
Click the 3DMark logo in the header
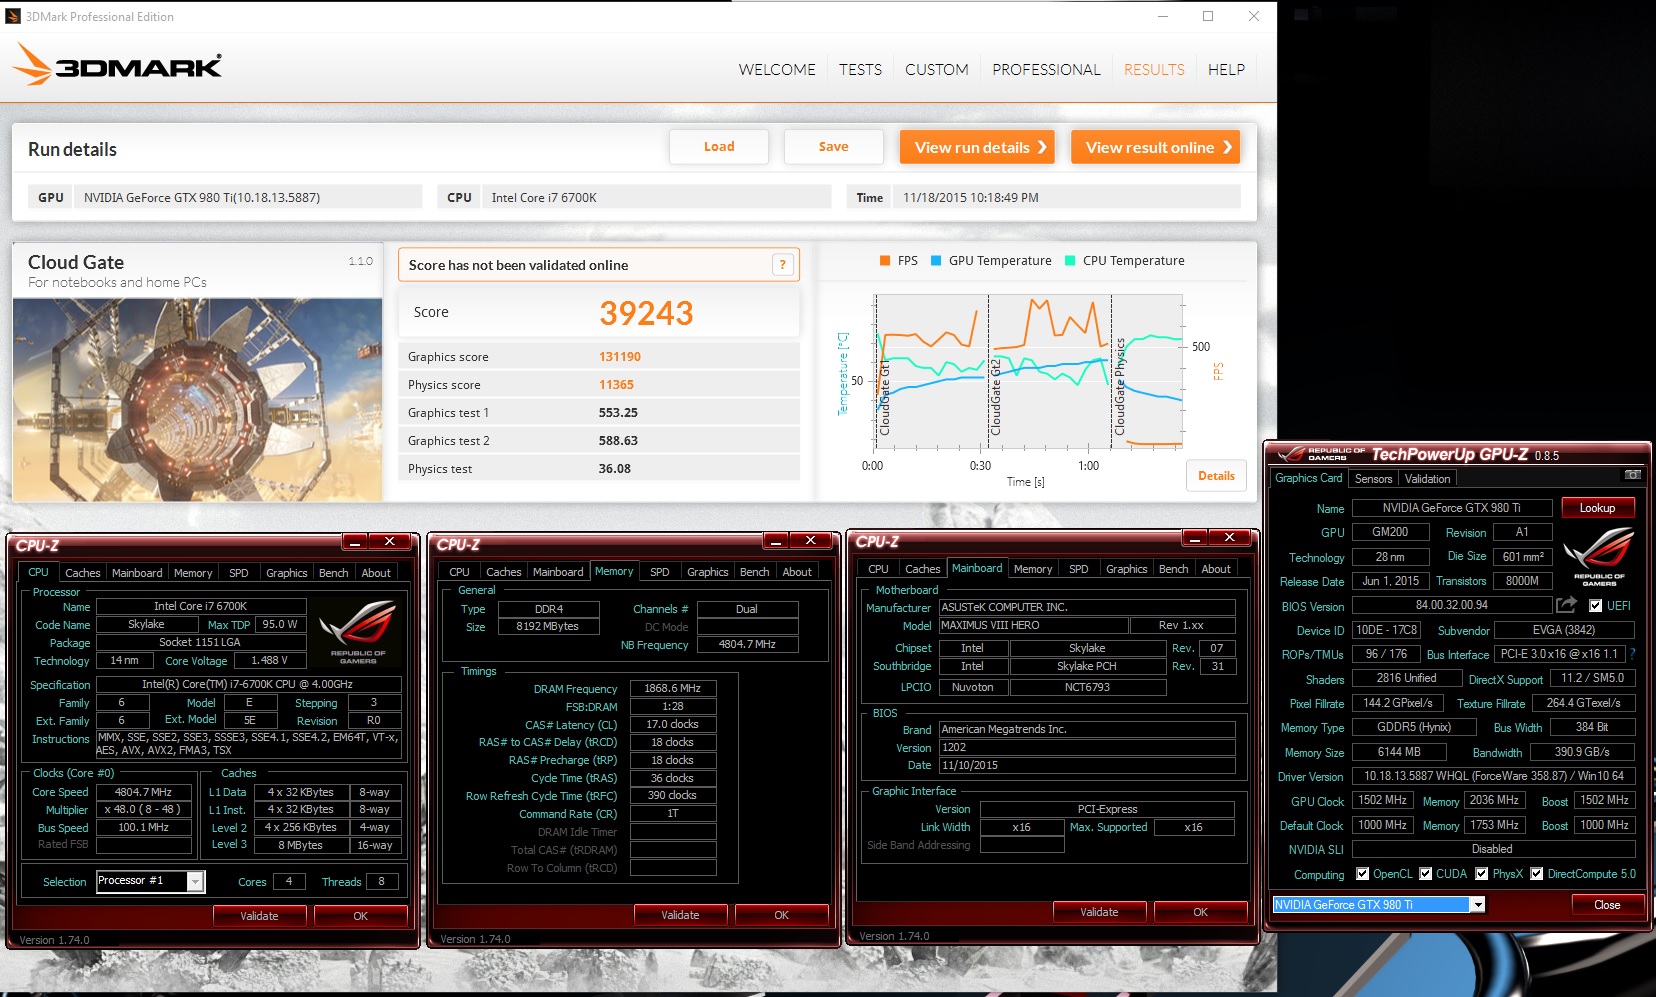118,65
